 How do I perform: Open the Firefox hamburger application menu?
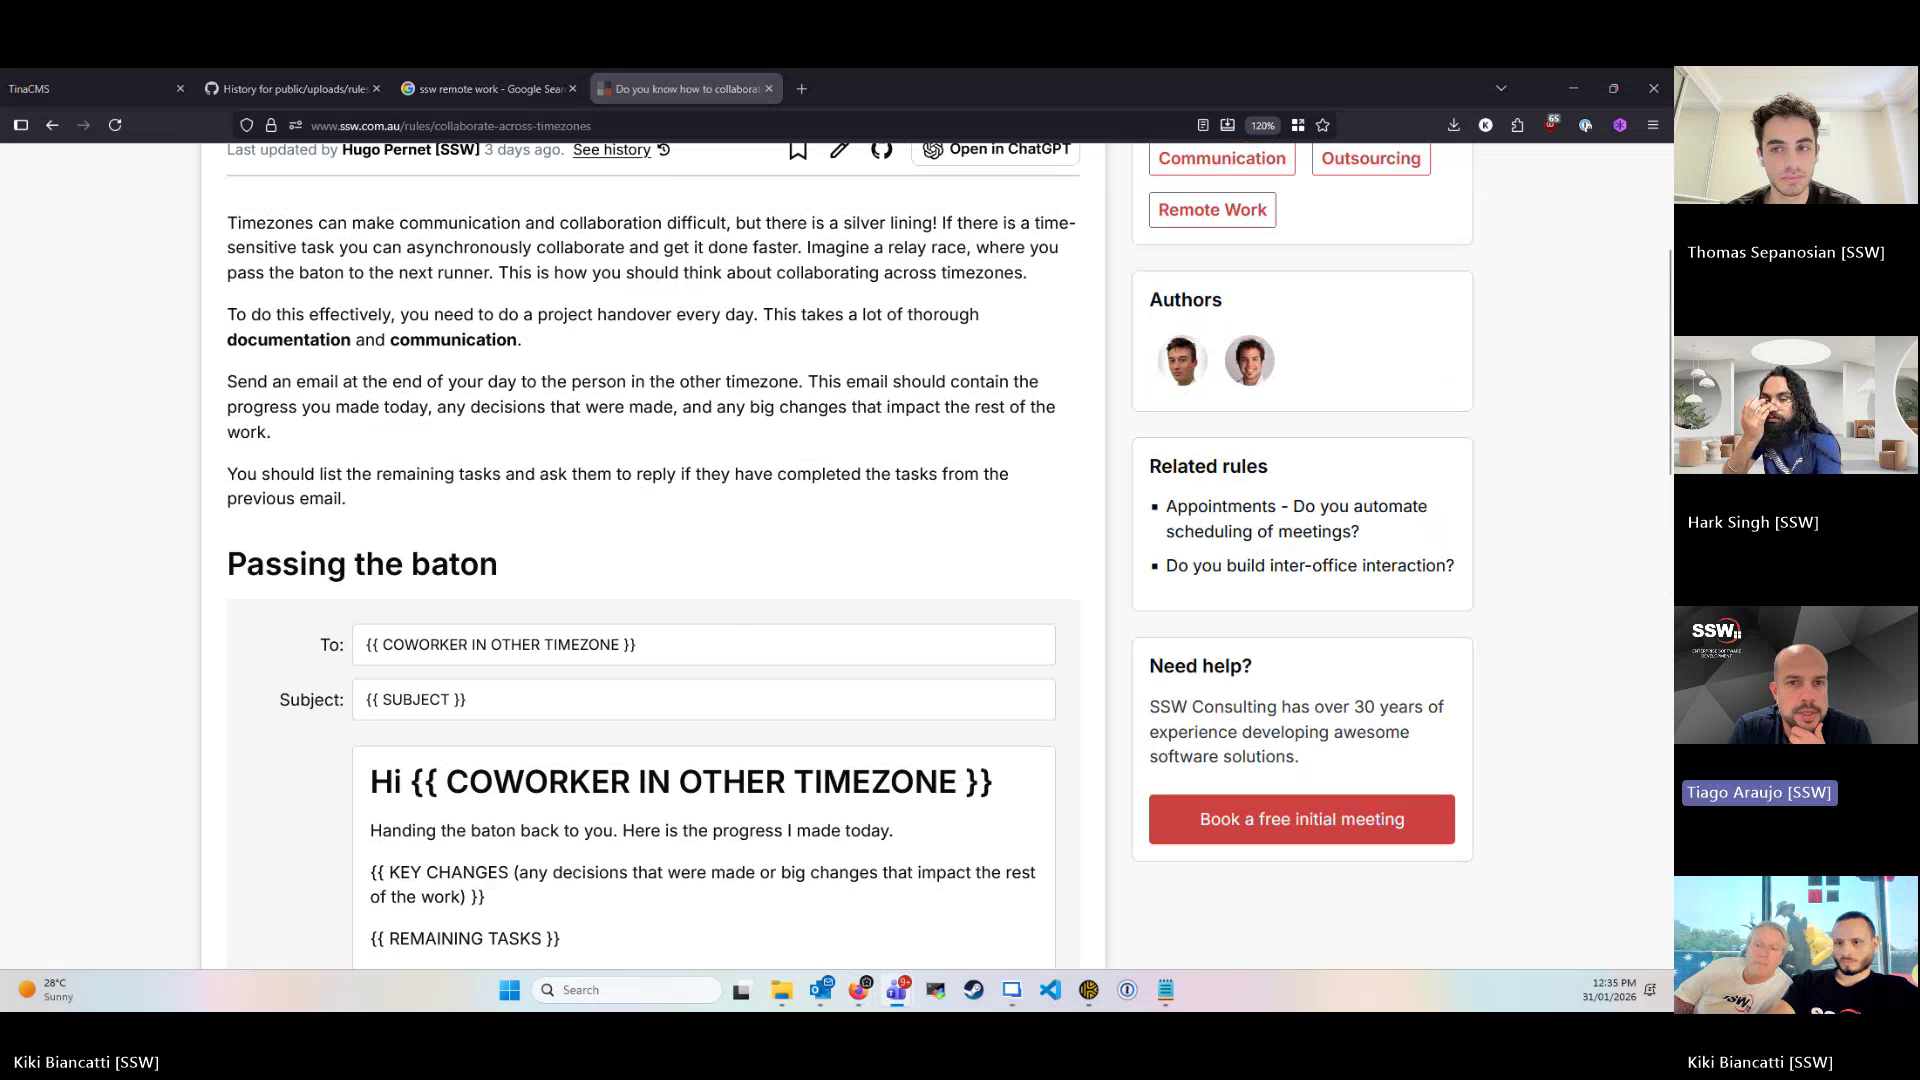coord(1653,125)
